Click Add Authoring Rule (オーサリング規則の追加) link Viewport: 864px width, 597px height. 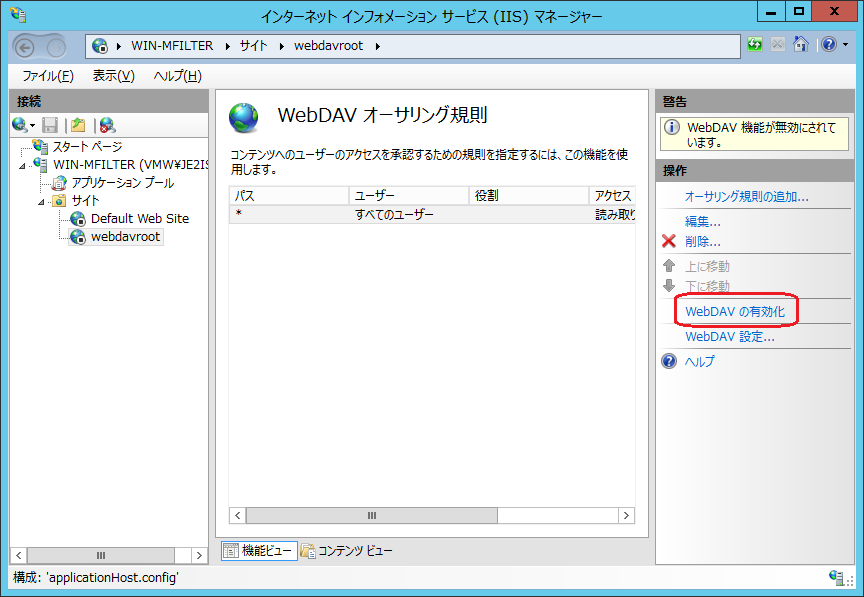pyautogui.click(x=746, y=197)
